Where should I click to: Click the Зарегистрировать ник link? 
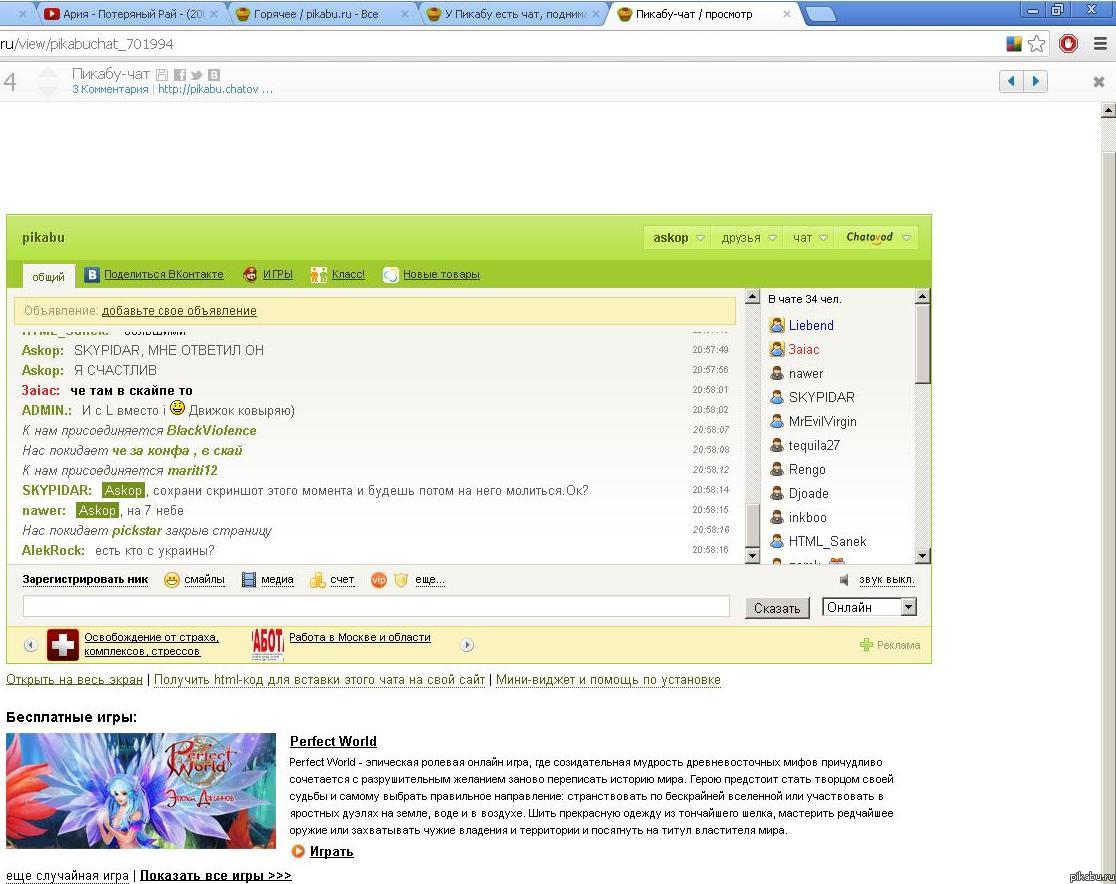85,579
